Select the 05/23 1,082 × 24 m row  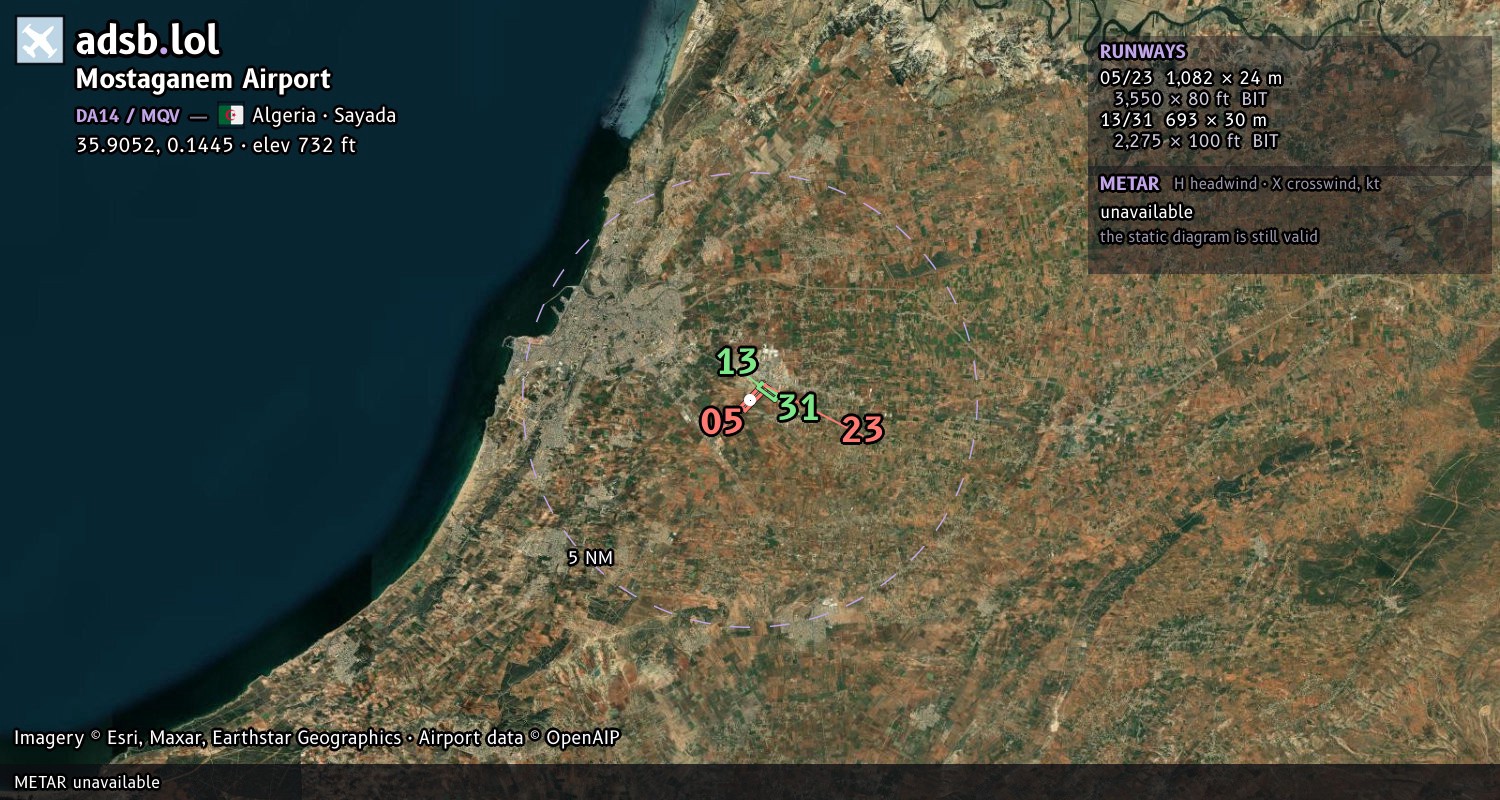coord(1190,77)
